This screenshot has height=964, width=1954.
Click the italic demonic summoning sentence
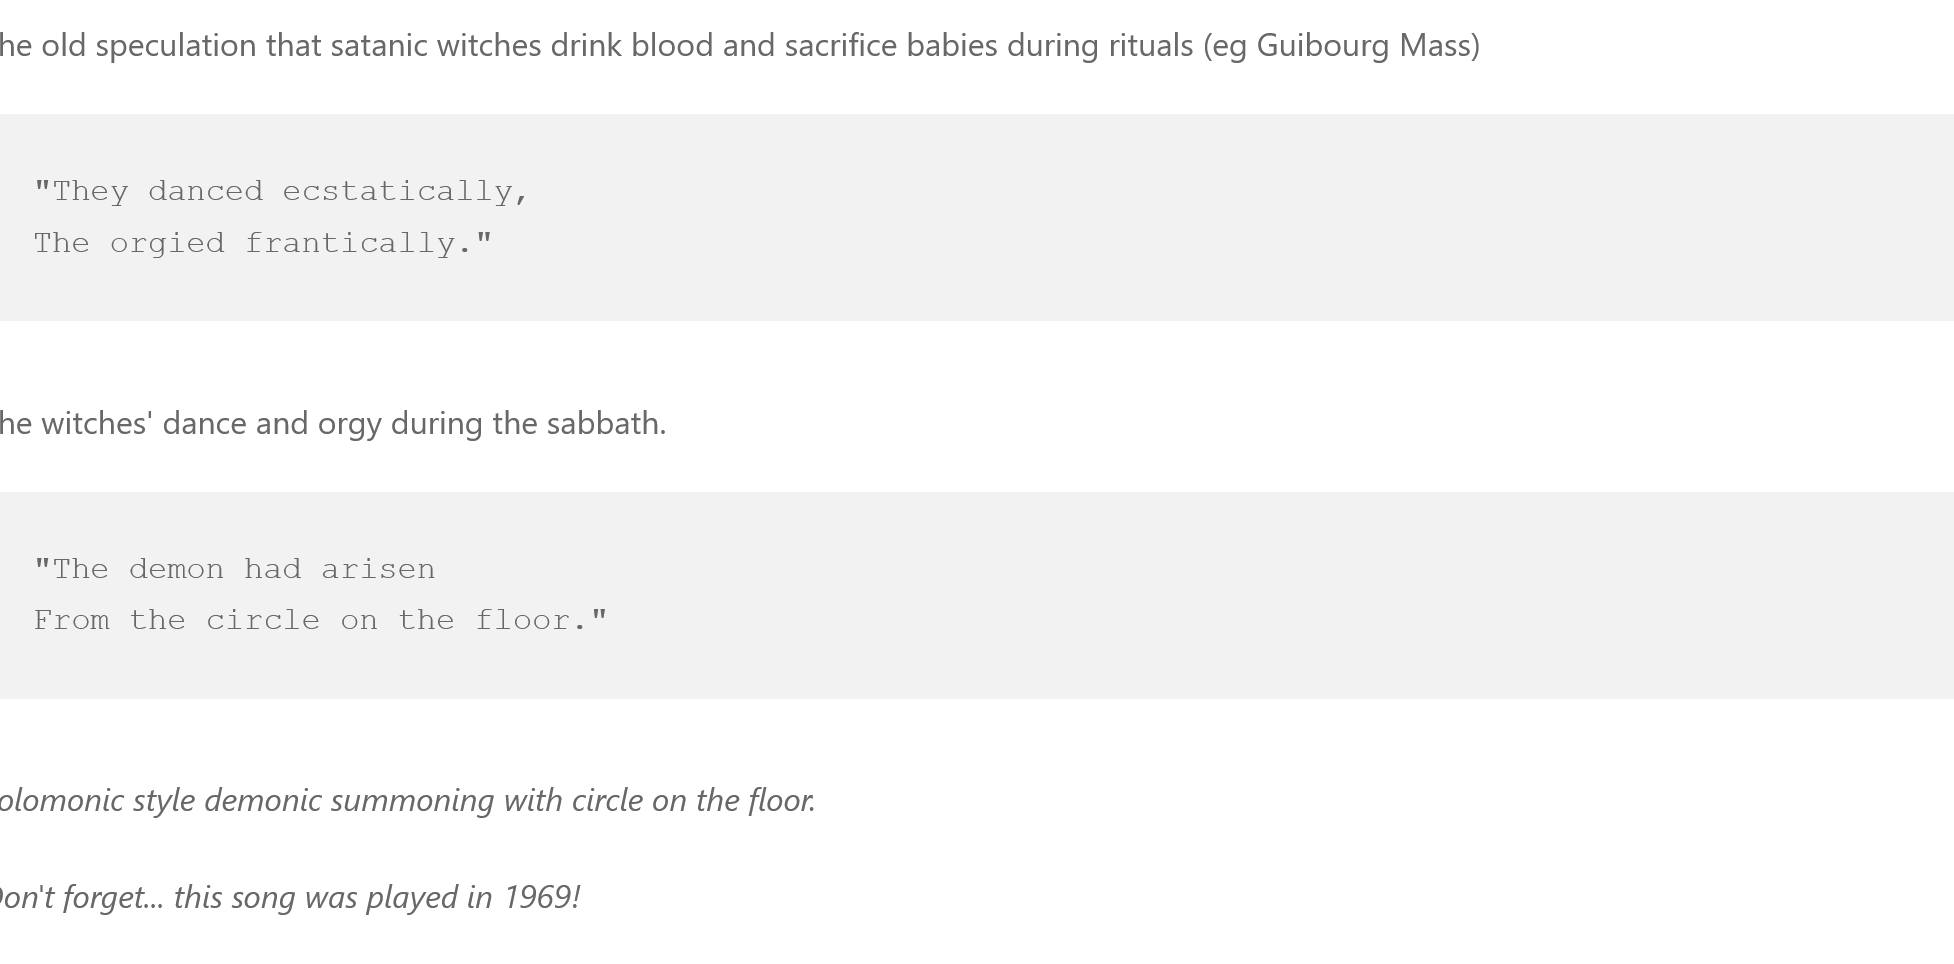(x=407, y=801)
